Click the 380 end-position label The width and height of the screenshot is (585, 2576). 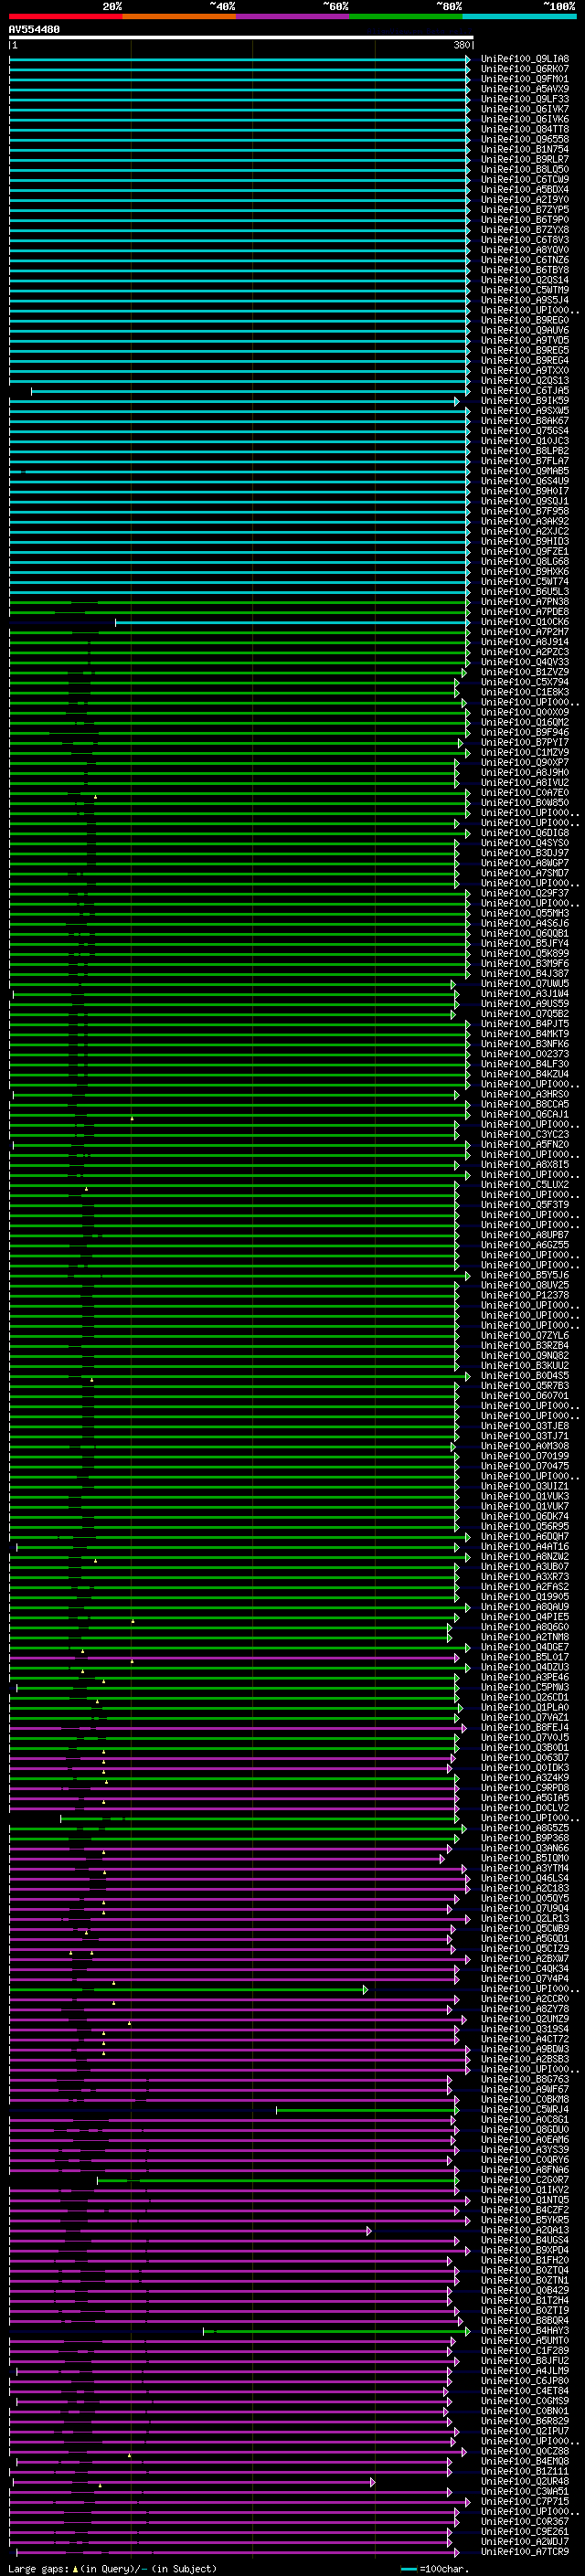pos(462,45)
